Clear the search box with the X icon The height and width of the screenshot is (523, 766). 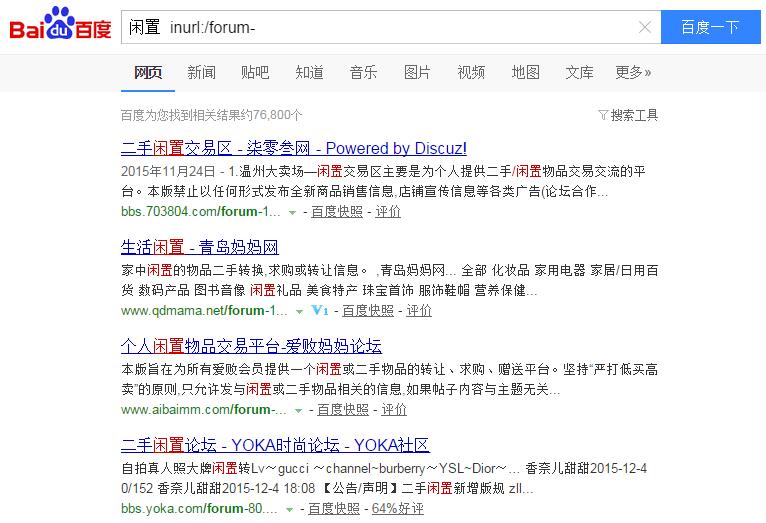pos(645,27)
